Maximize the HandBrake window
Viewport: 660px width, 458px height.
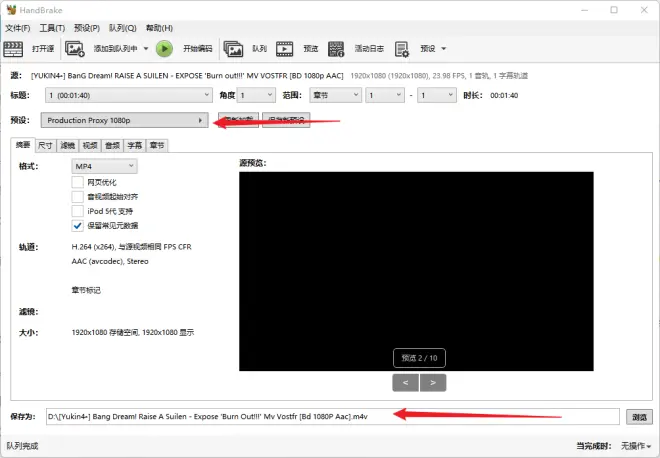[x=614, y=10]
